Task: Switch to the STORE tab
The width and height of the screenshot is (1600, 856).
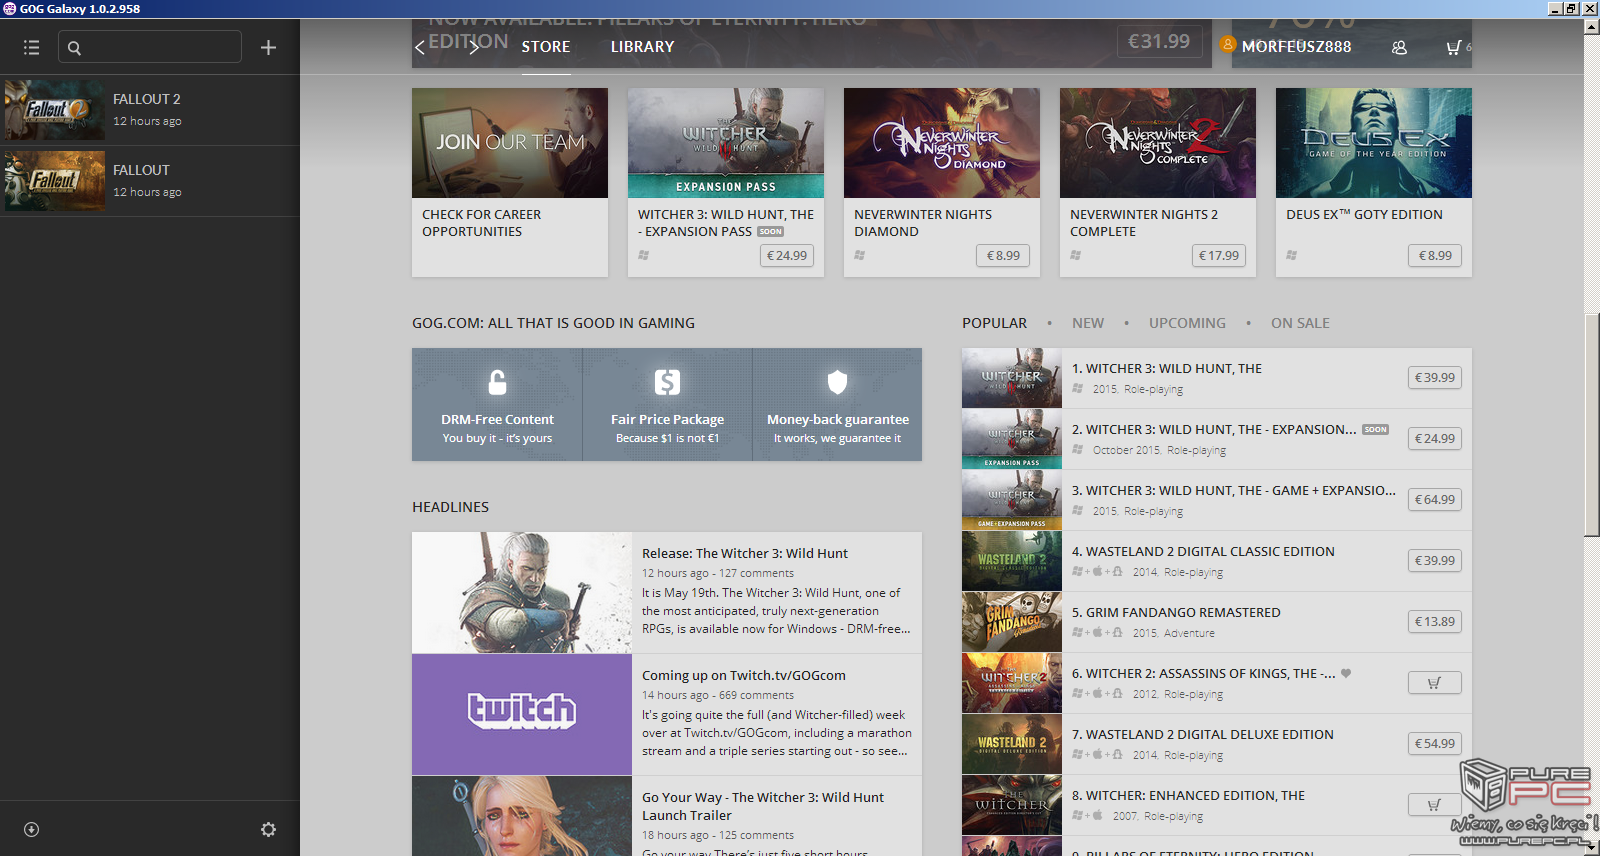Action: pos(546,47)
